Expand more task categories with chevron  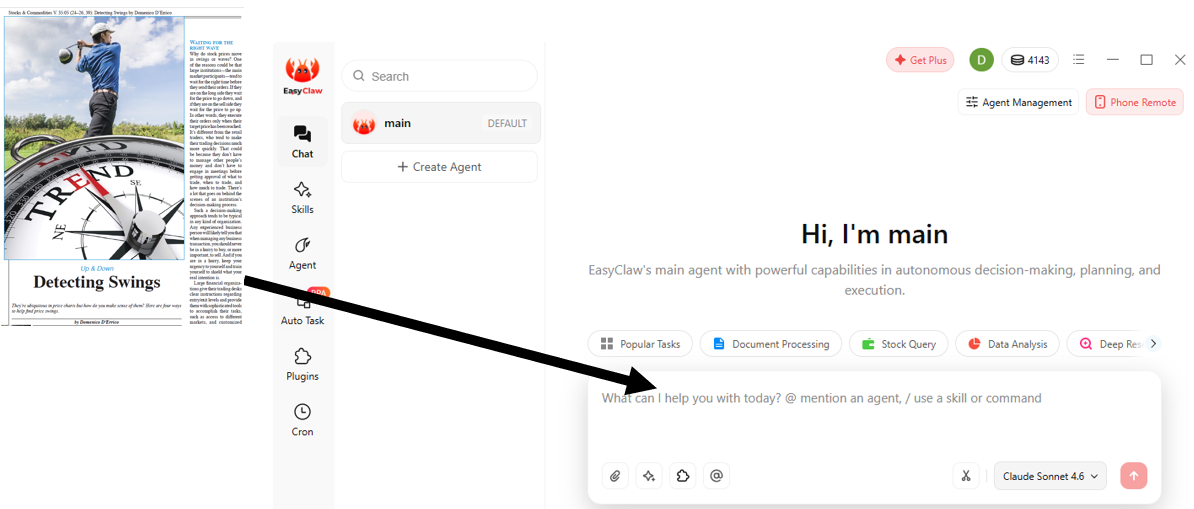click(1154, 344)
